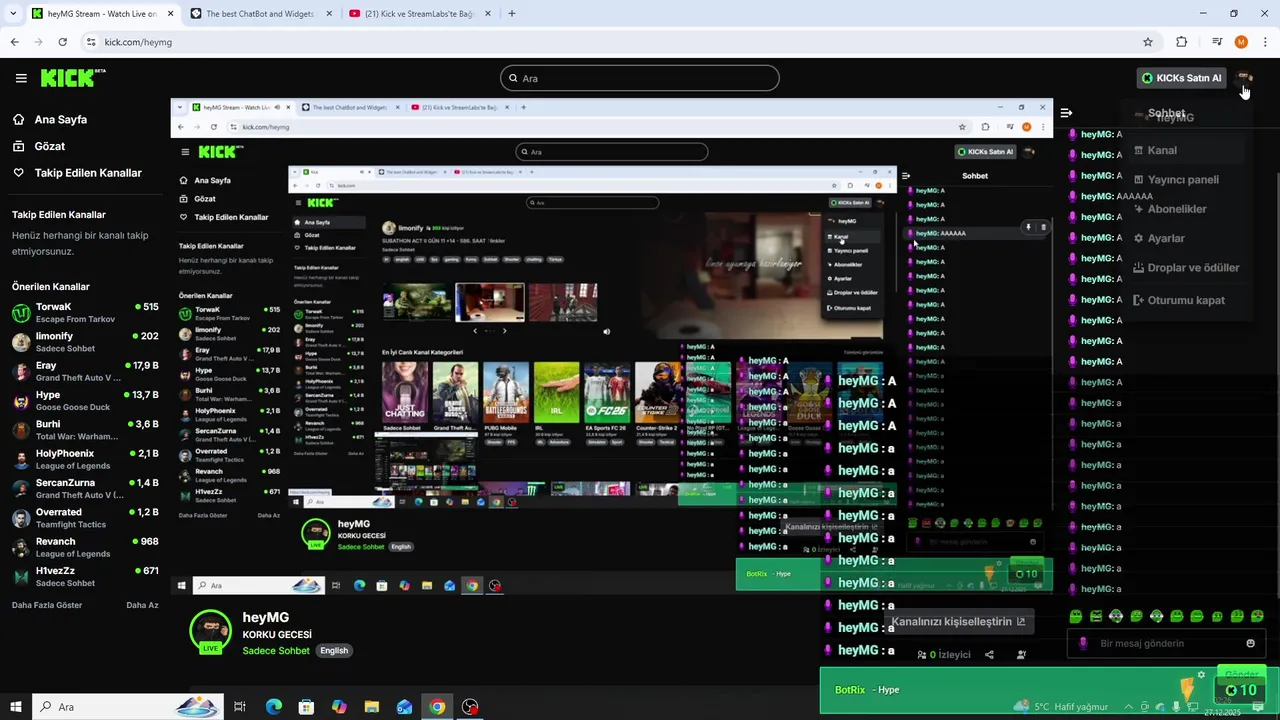Switch to the YouTube Kick ve StreamLabs tab
Screen dimensions: 1280x720
419,14
